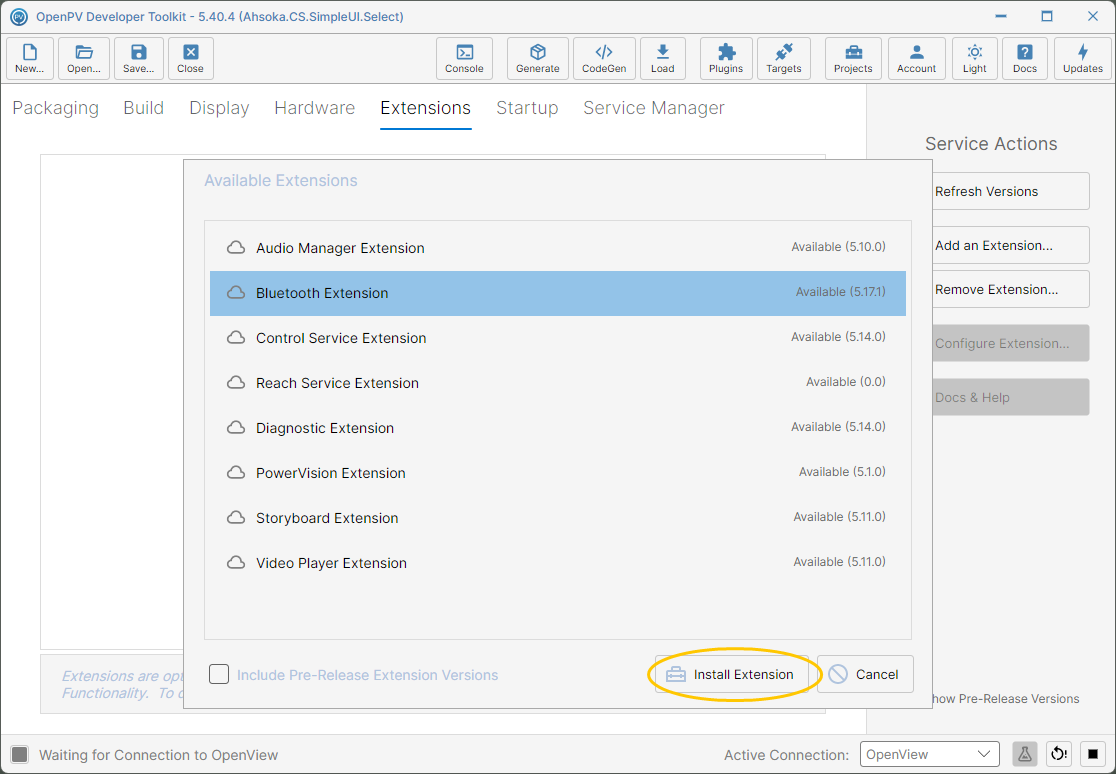Enable Include Pre-Release Extension Versions checkbox
The image size is (1116, 774).
click(219, 674)
